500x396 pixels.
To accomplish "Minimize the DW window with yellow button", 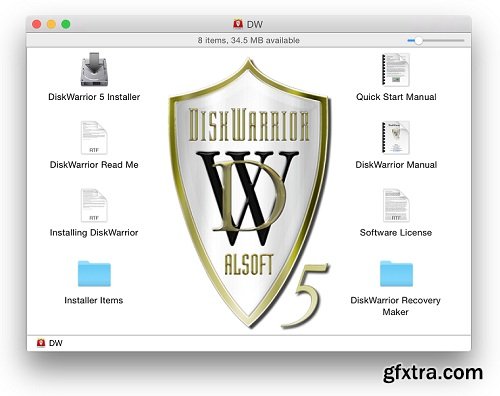I will 51,24.
